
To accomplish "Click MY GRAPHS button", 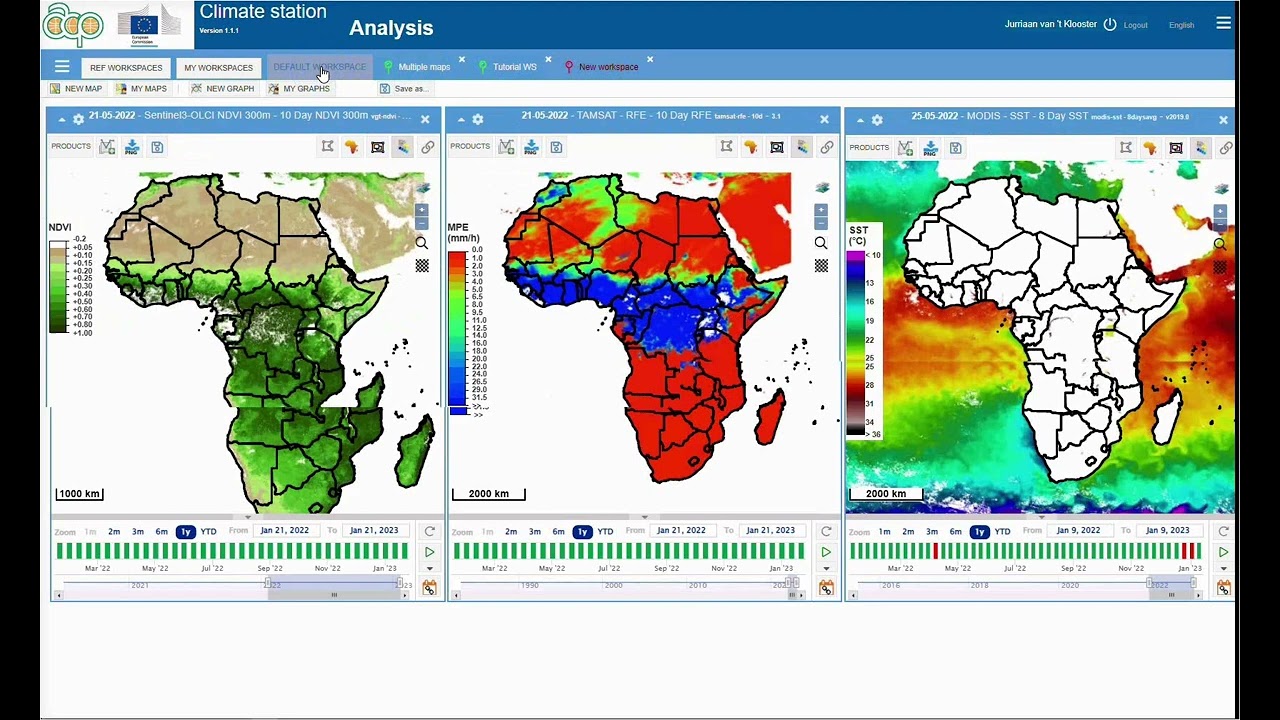I will (299, 89).
